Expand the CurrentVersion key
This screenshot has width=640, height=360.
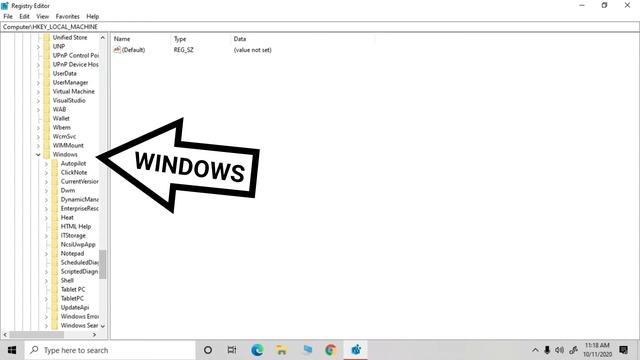[x=46, y=182]
